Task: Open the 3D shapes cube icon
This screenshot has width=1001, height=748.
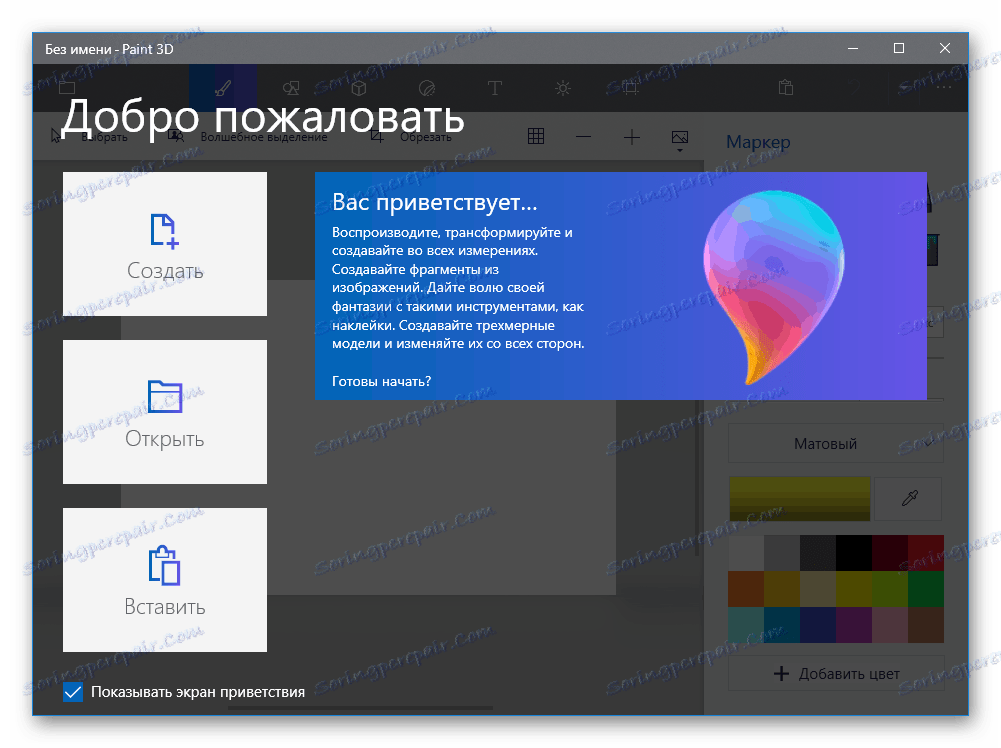Action: click(x=359, y=87)
